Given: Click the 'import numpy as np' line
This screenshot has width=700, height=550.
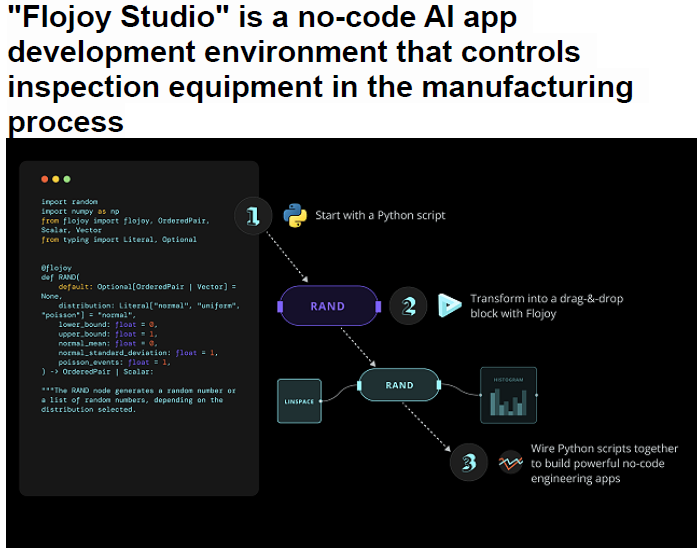Looking at the screenshot, I should click(x=80, y=211).
